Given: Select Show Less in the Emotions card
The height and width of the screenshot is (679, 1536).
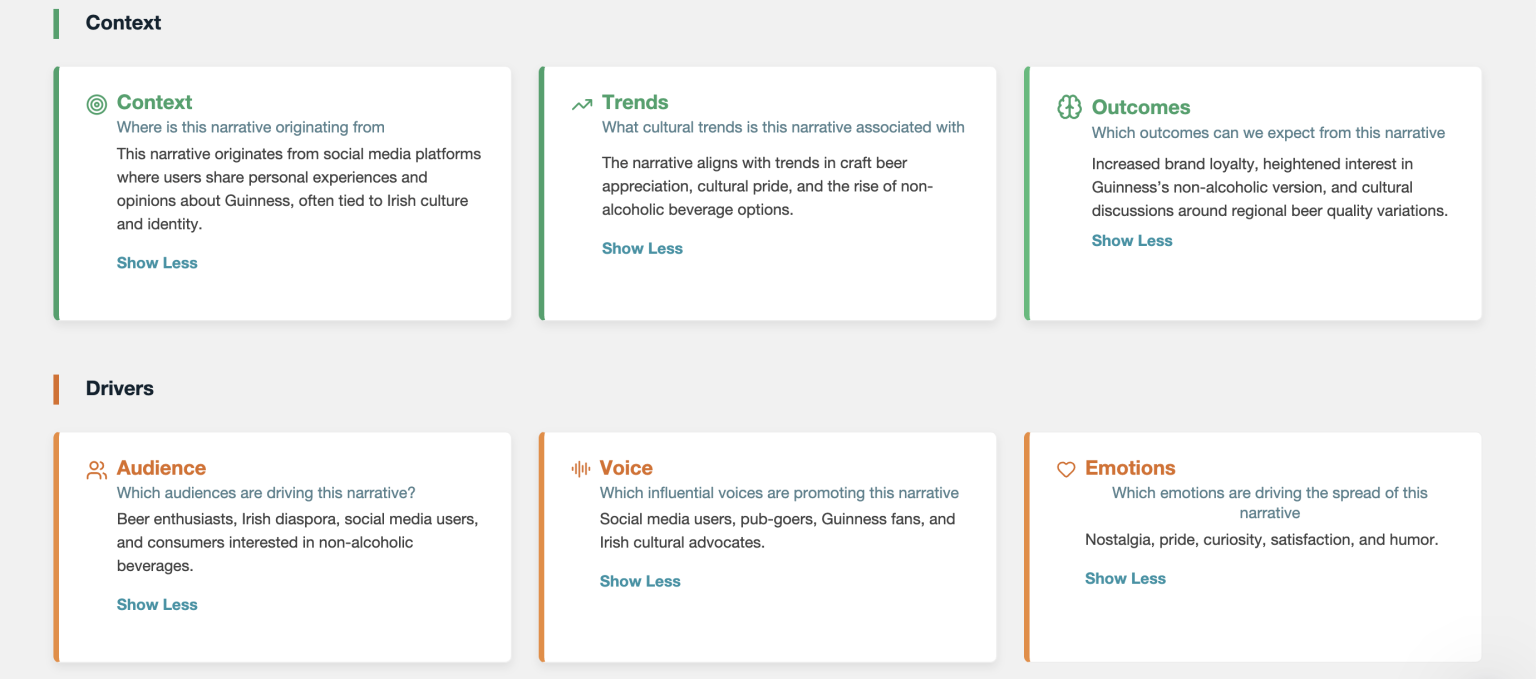Looking at the screenshot, I should (1125, 579).
